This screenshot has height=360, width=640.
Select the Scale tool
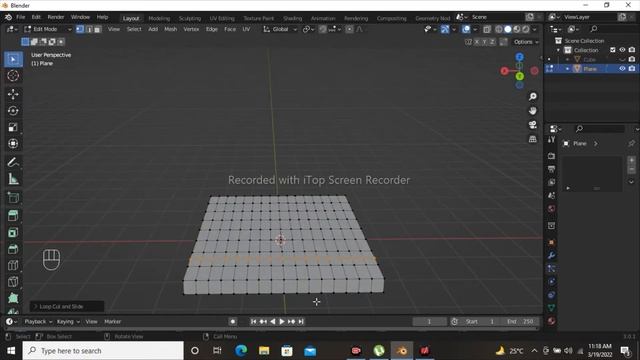(13, 127)
